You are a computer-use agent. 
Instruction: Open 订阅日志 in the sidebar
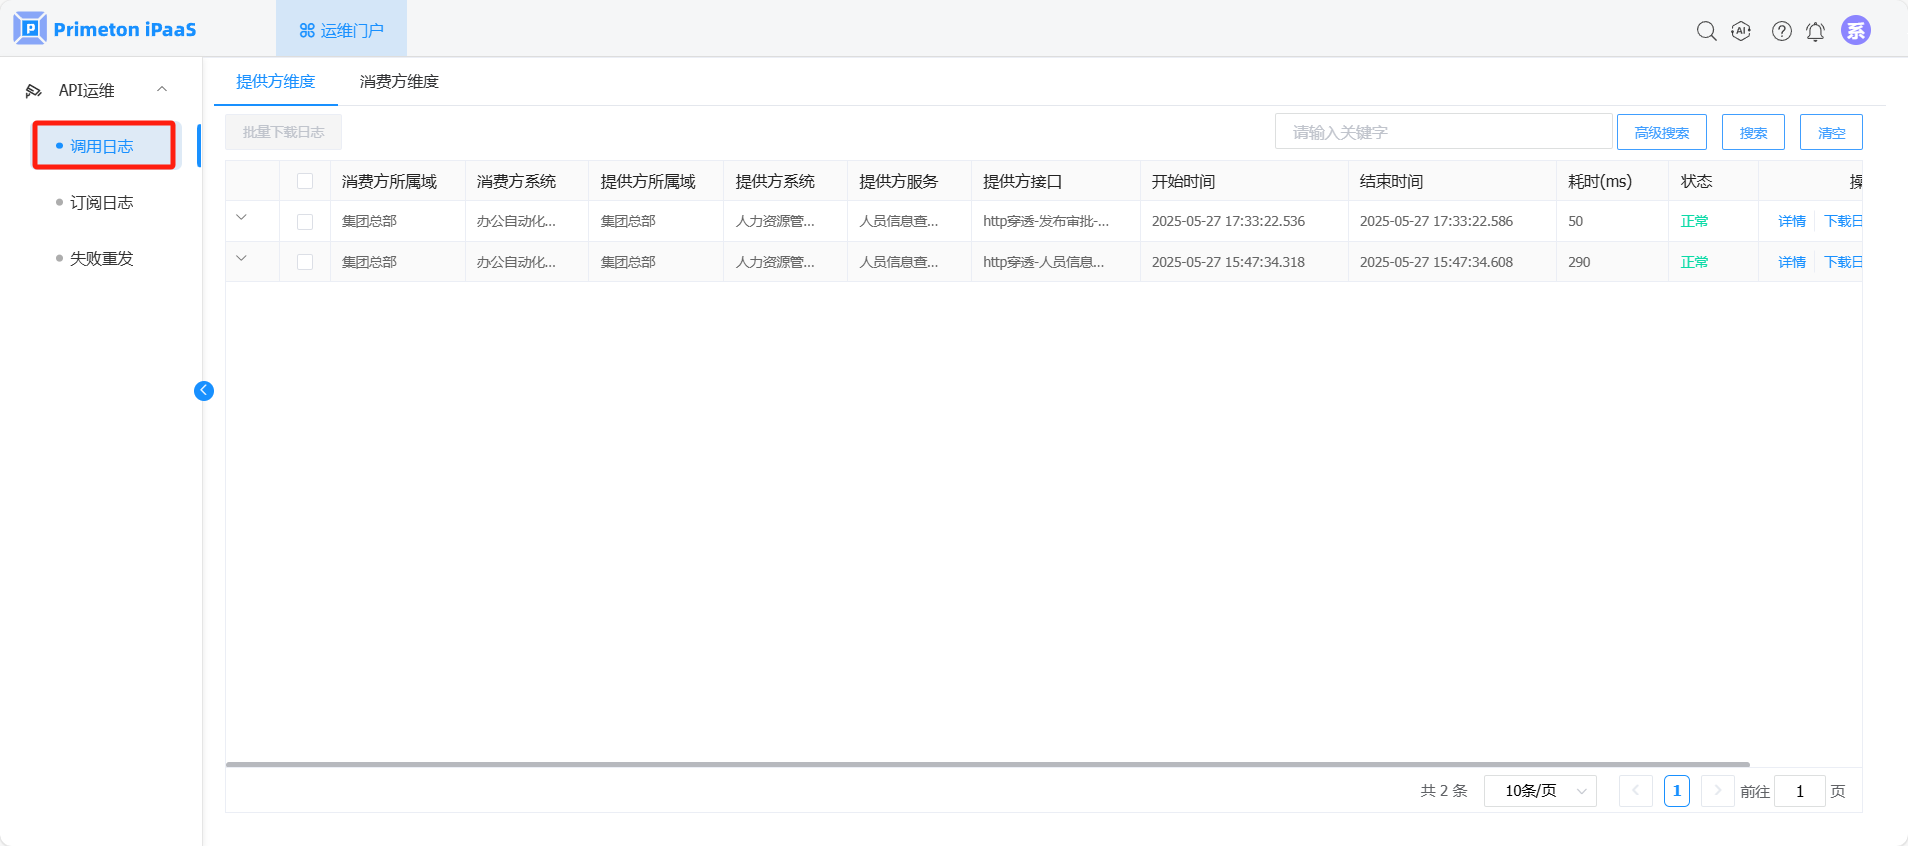[101, 203]
